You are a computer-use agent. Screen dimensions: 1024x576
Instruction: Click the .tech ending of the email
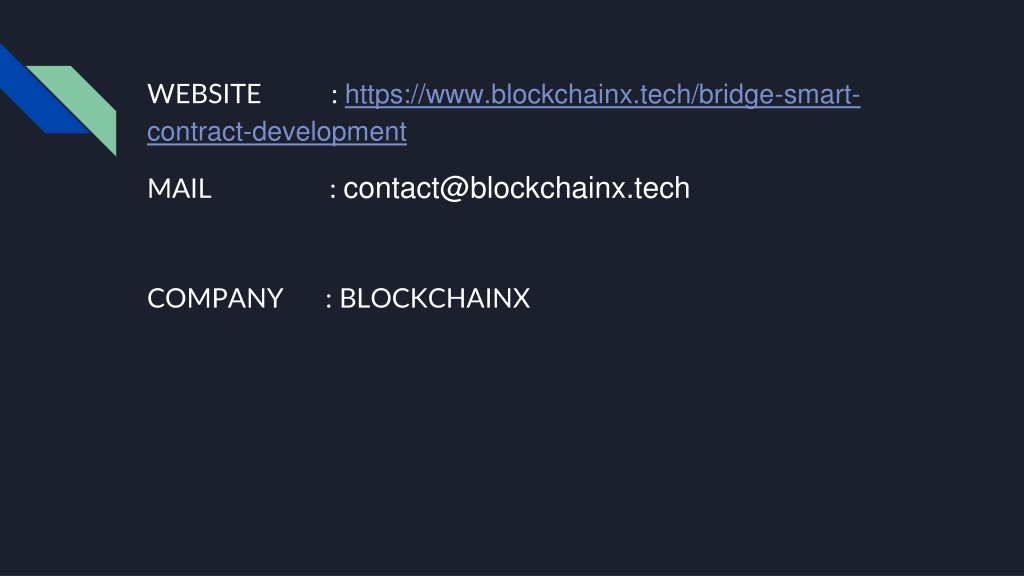point(659,189)
